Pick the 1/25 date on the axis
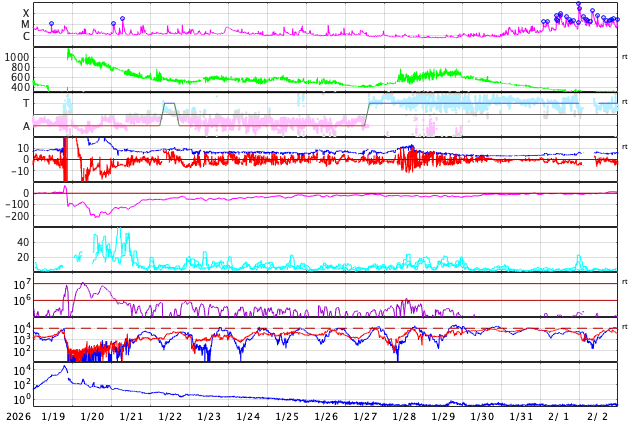Image resolution: width=634 pixels, height=424 pixels. pyautogui.click(x=287, y=416)
